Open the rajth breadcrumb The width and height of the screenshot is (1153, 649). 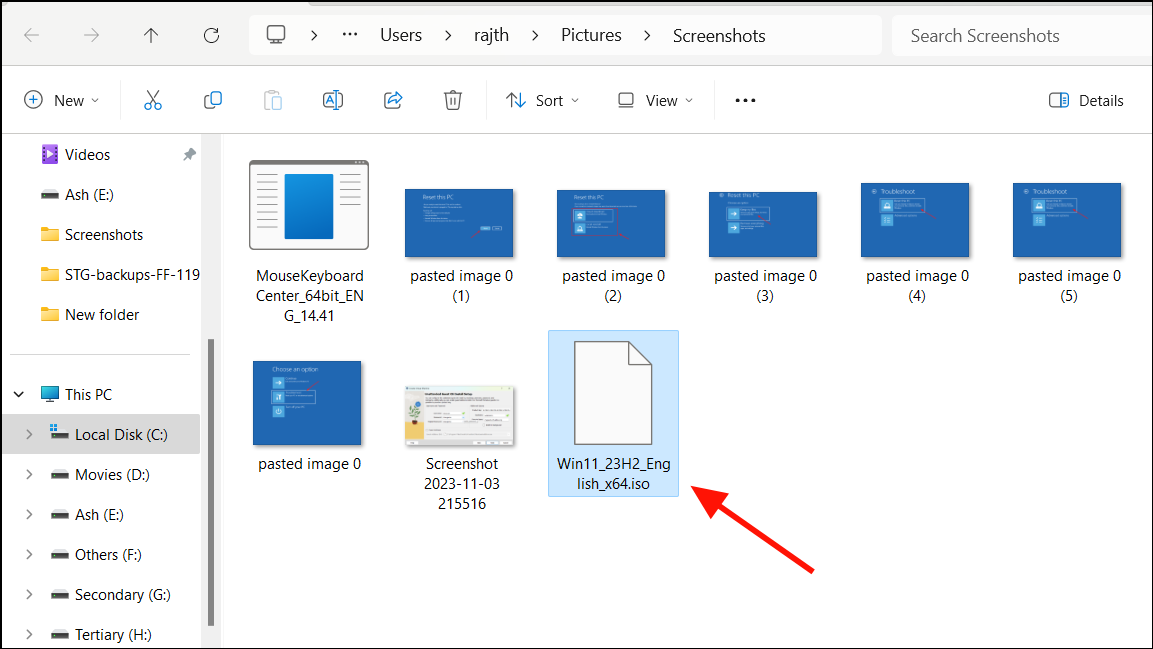pyautogui.click(x=491, y=35)
